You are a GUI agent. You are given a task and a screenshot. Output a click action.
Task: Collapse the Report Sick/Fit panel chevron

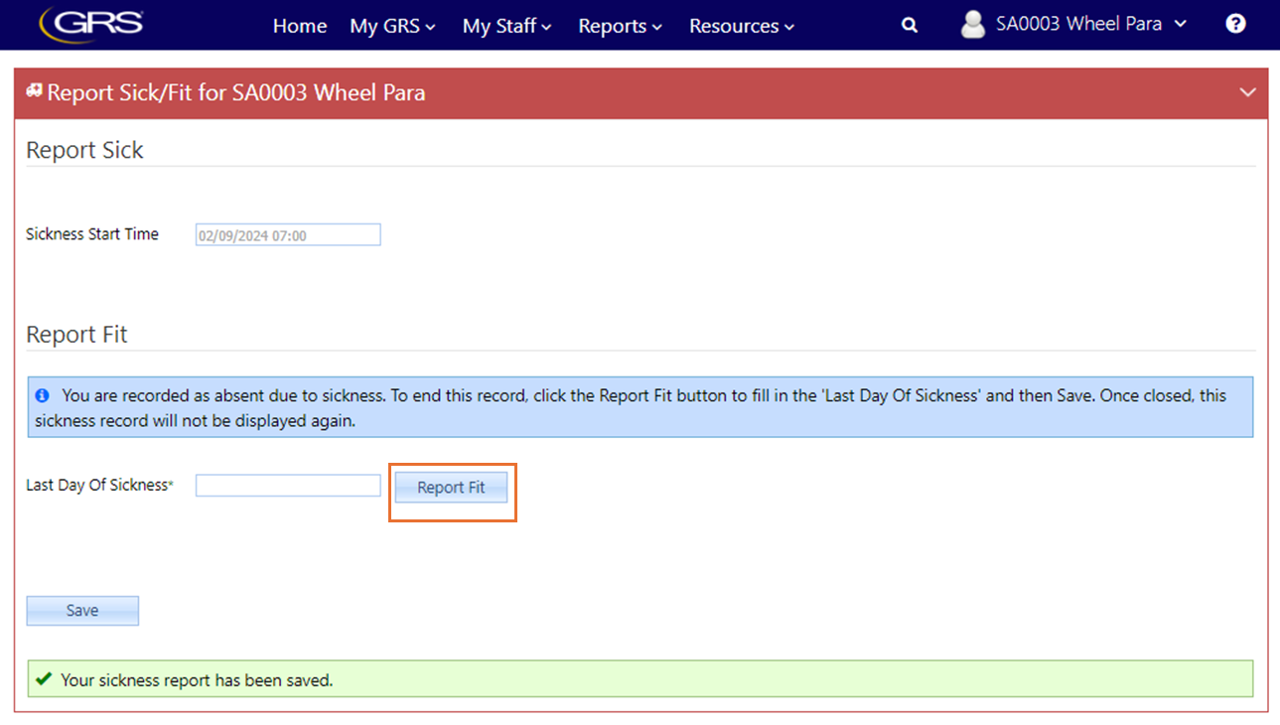pyautogui.click(x=1247, y=92)
